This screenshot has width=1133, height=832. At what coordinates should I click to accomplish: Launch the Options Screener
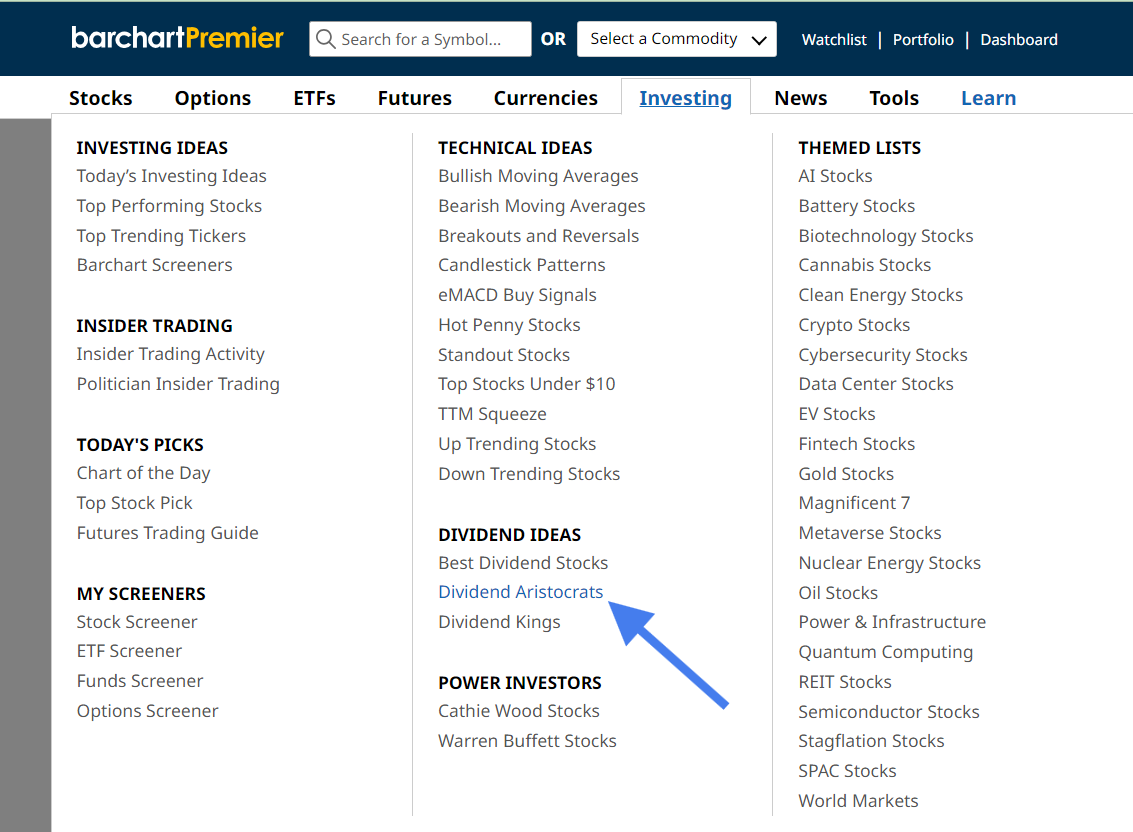pos(147,711)
